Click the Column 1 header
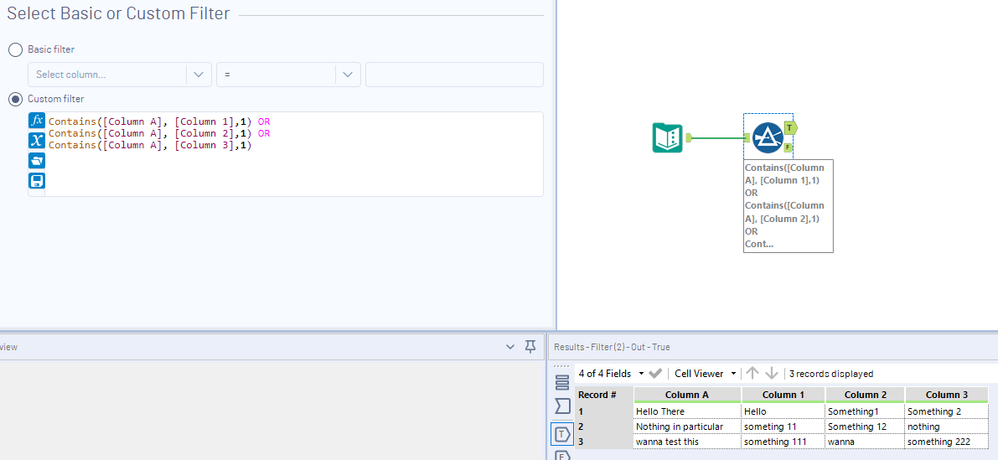Viewport: 998px width, 460px height. click(783, 394)
